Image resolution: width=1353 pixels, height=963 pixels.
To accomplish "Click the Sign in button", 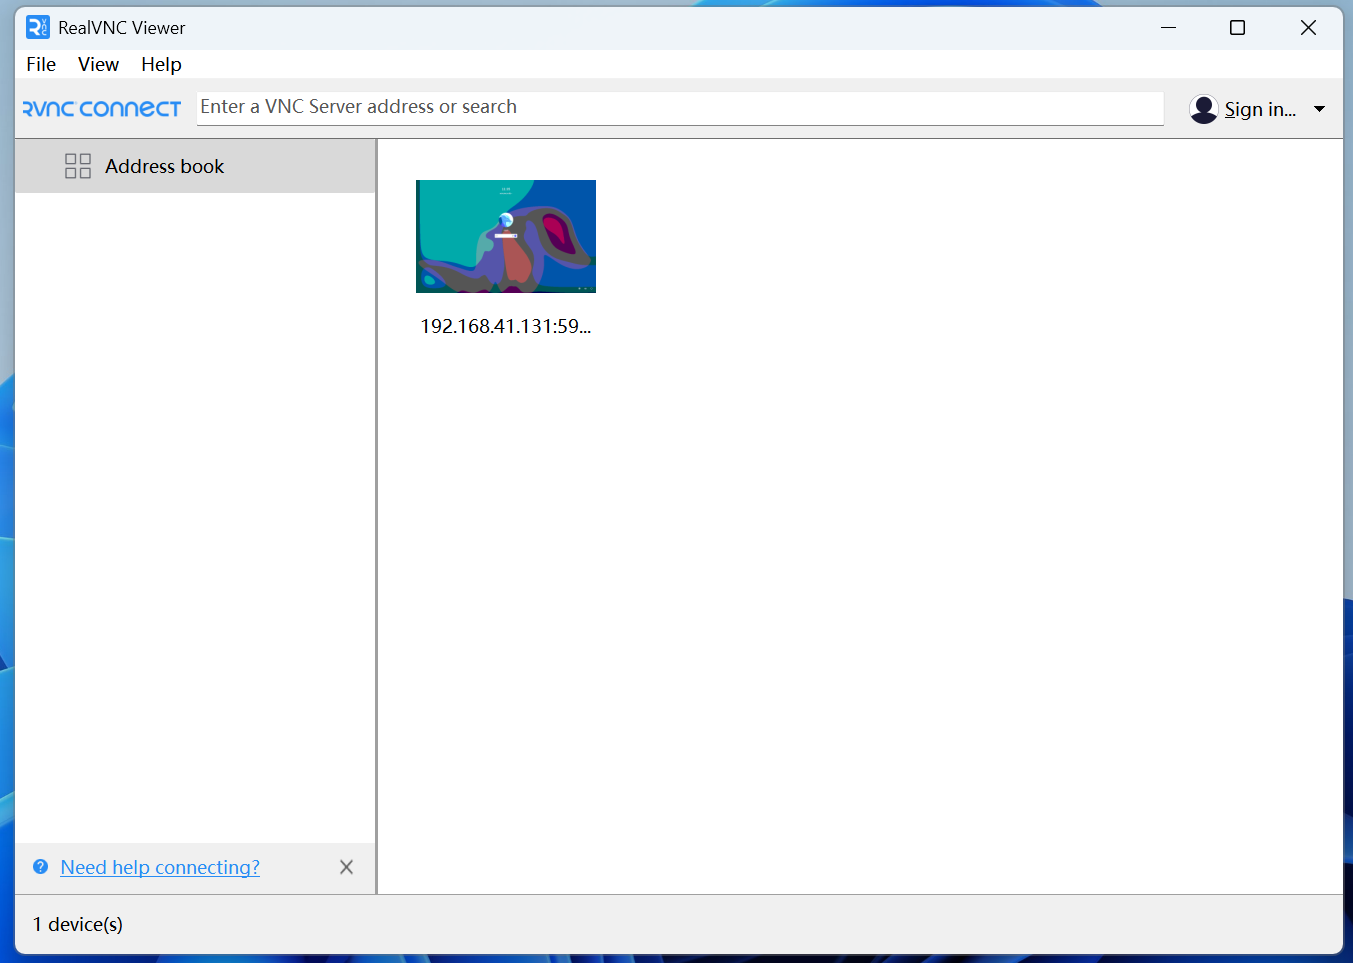I will [x=1260, y=109].
